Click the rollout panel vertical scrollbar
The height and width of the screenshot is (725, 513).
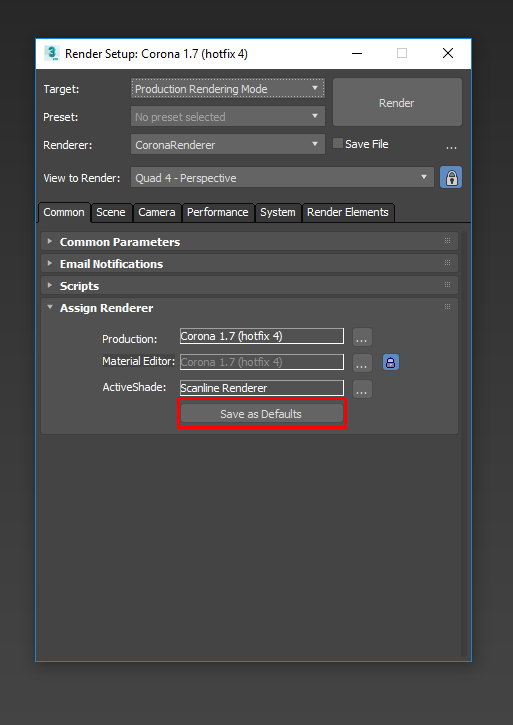tap(464, 444)
